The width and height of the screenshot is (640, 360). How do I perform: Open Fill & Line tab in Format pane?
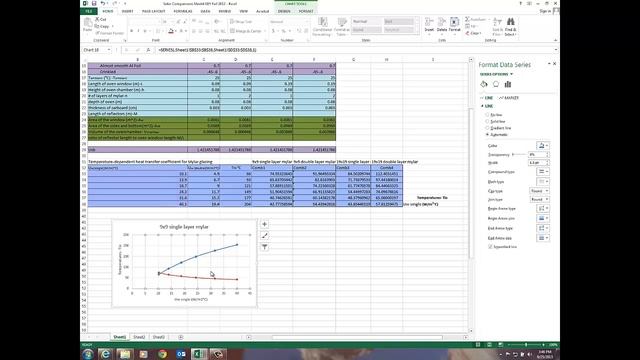tap(484, 84)
